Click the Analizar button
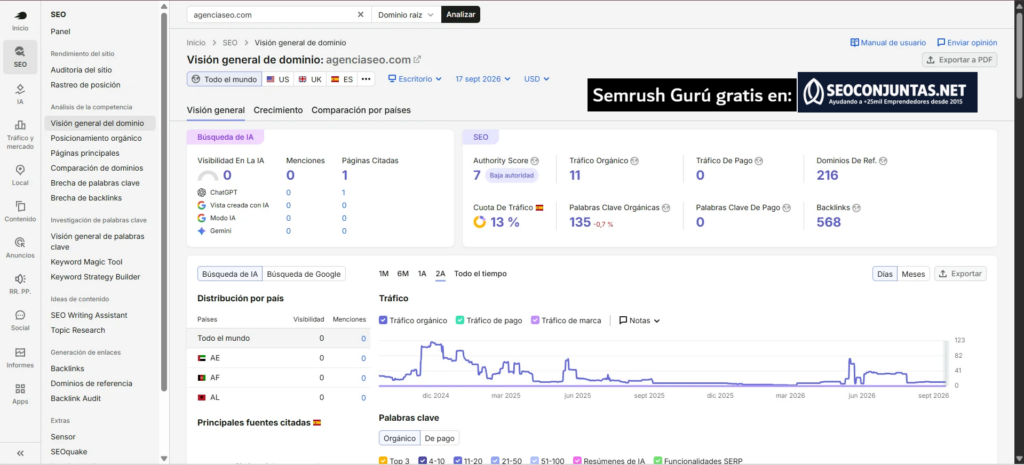Screen dimensions: 1024x465 (460, 14)
